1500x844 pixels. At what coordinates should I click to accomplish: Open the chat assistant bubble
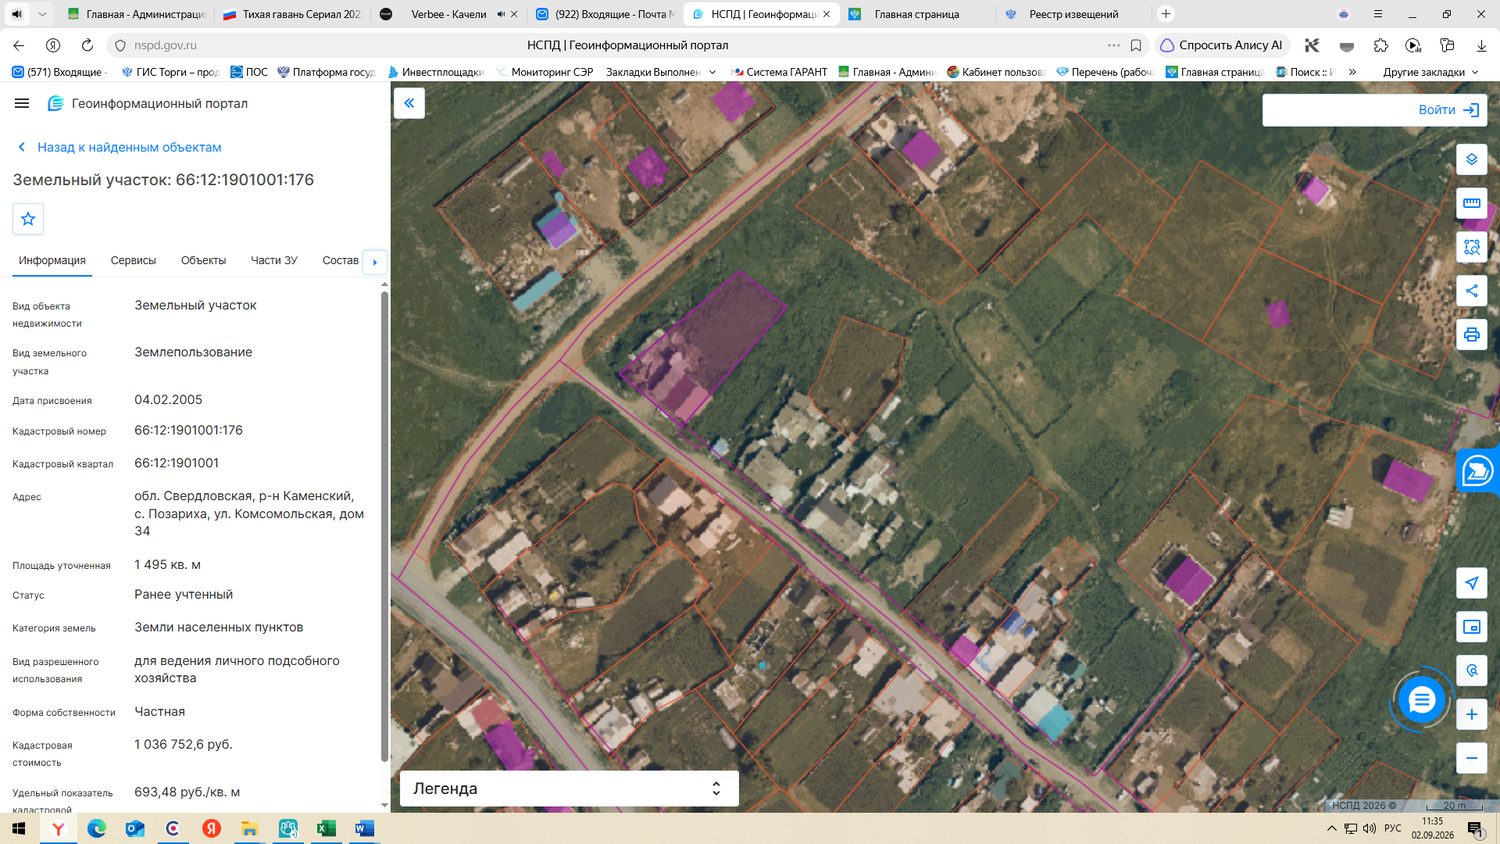[1421, 700]
